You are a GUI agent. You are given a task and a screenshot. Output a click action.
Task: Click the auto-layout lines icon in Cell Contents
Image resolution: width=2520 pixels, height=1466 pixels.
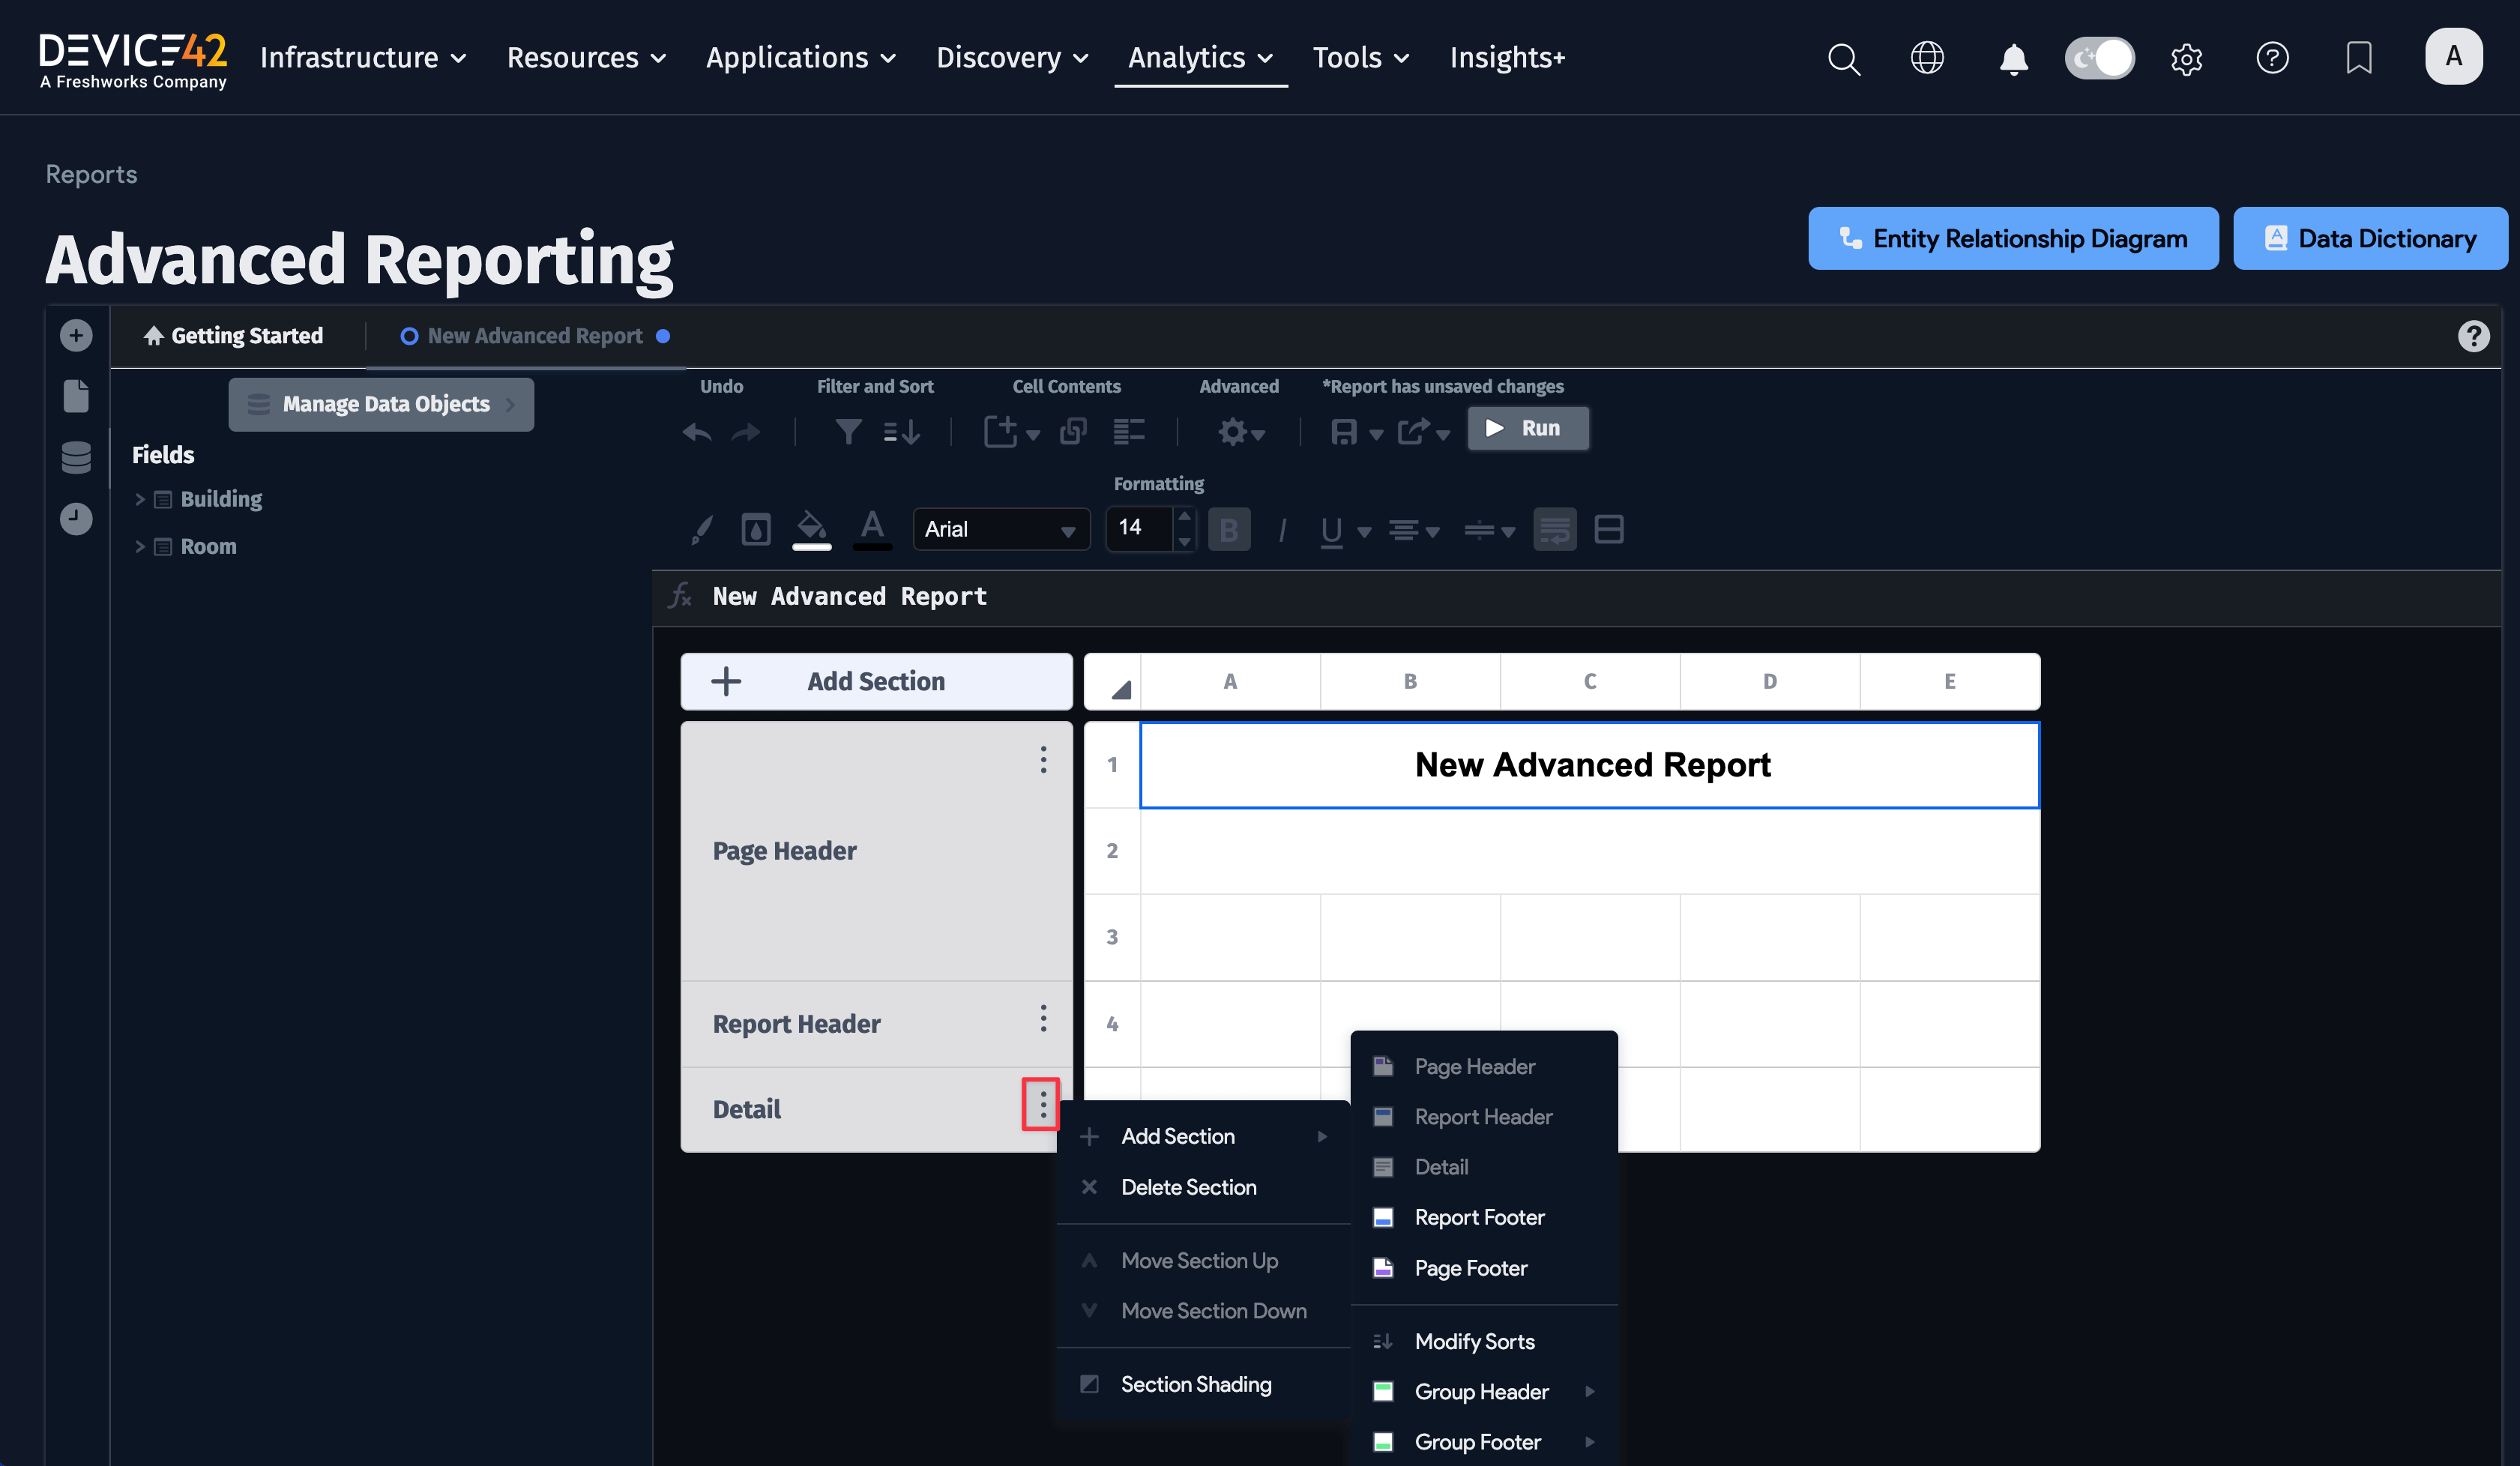1129,431
